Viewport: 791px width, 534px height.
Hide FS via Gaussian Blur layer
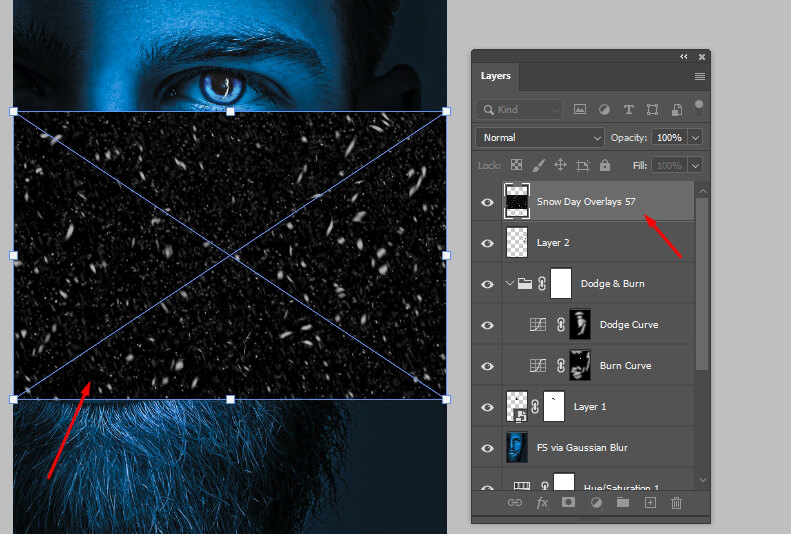tap(487, 448)
